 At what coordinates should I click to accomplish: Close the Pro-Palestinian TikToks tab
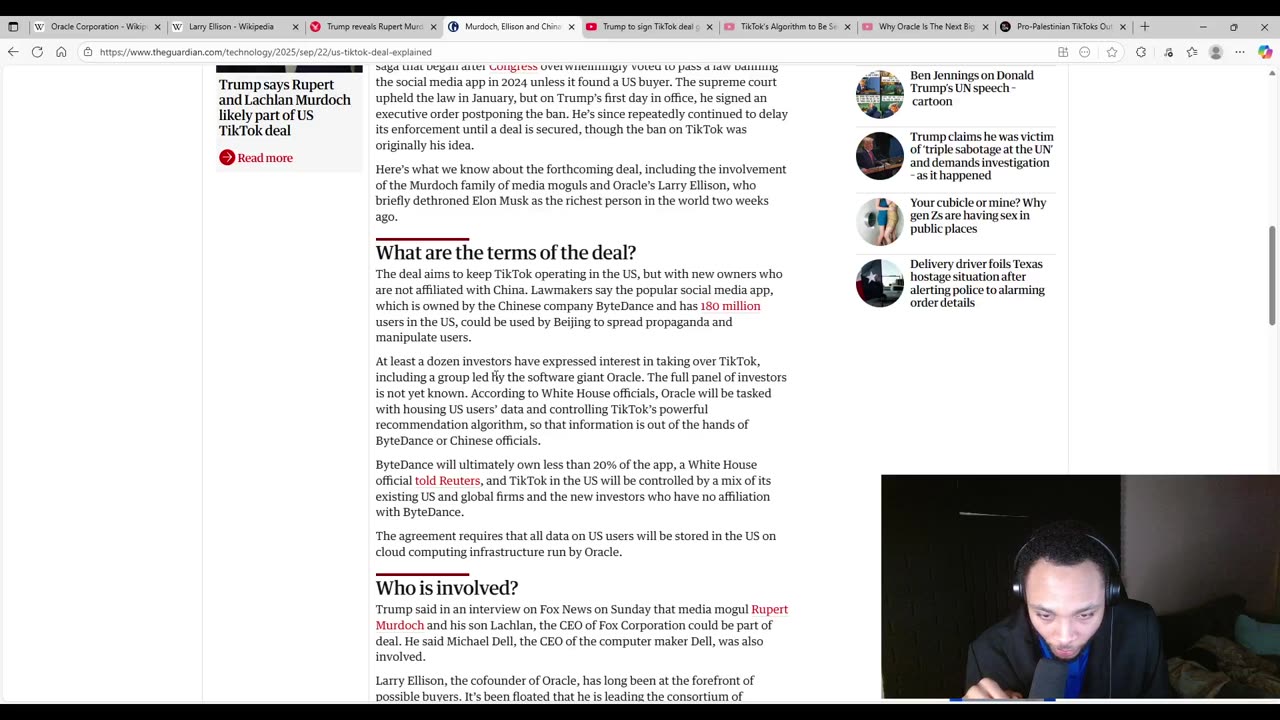(x=1123, y=27)
